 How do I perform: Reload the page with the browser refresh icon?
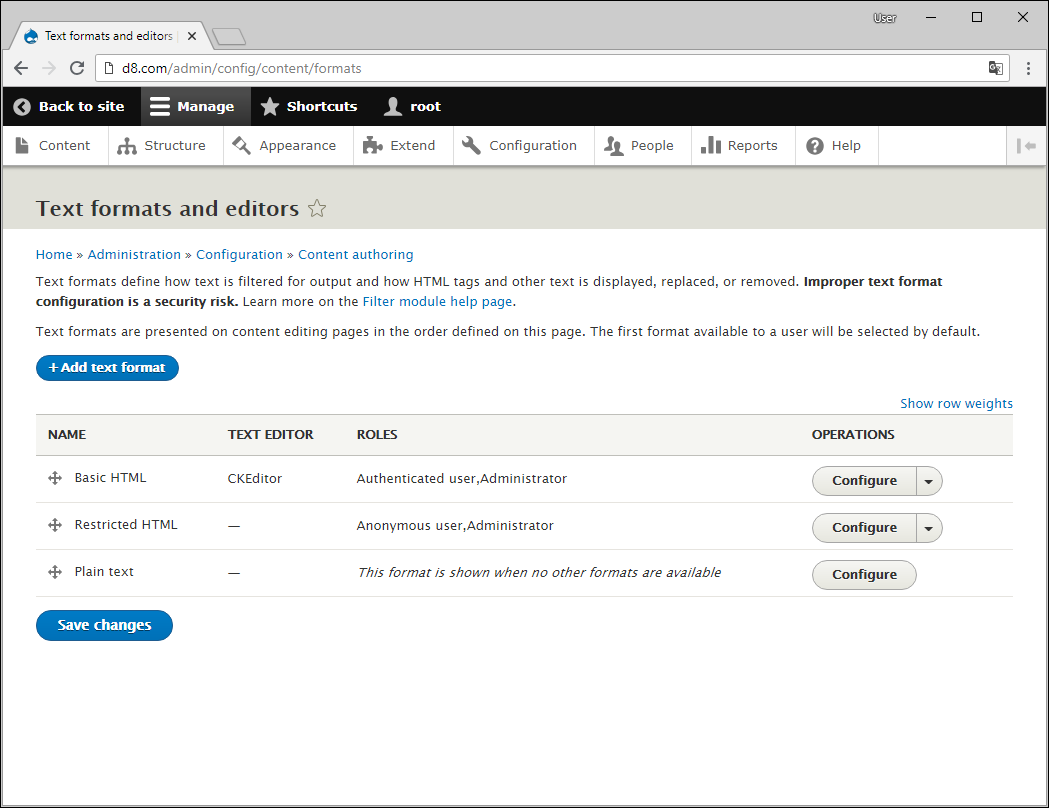pyautogui.click(x=77, y=69)
